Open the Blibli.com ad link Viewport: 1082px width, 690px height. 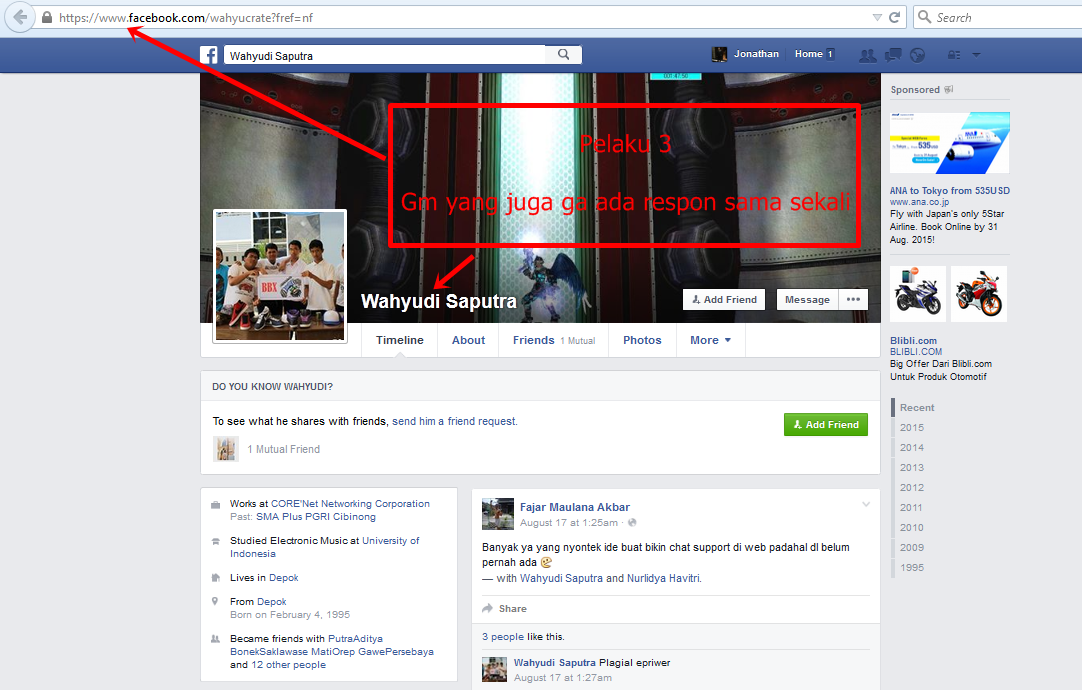913,340
